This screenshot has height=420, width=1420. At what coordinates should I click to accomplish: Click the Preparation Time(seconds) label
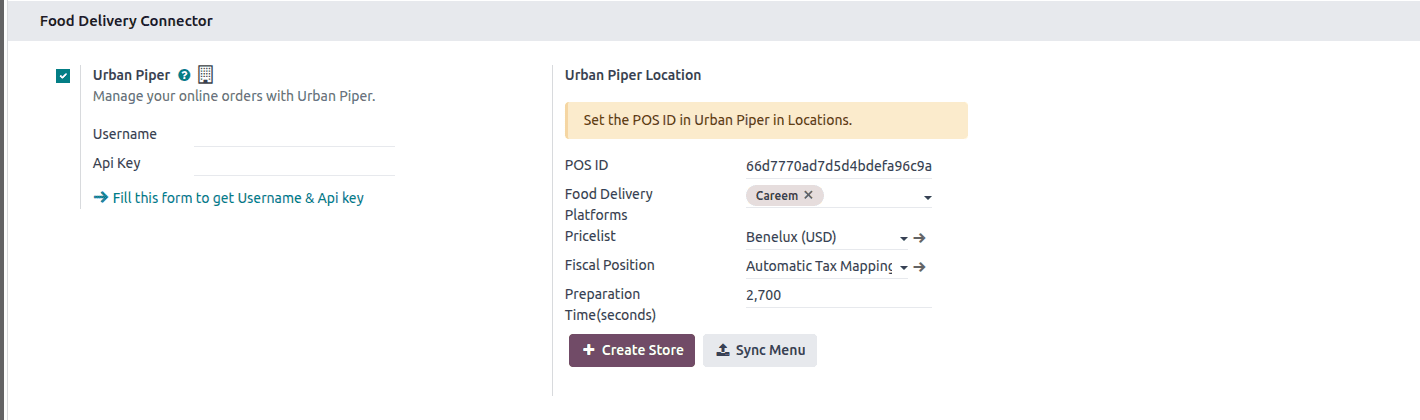point(611,304)
